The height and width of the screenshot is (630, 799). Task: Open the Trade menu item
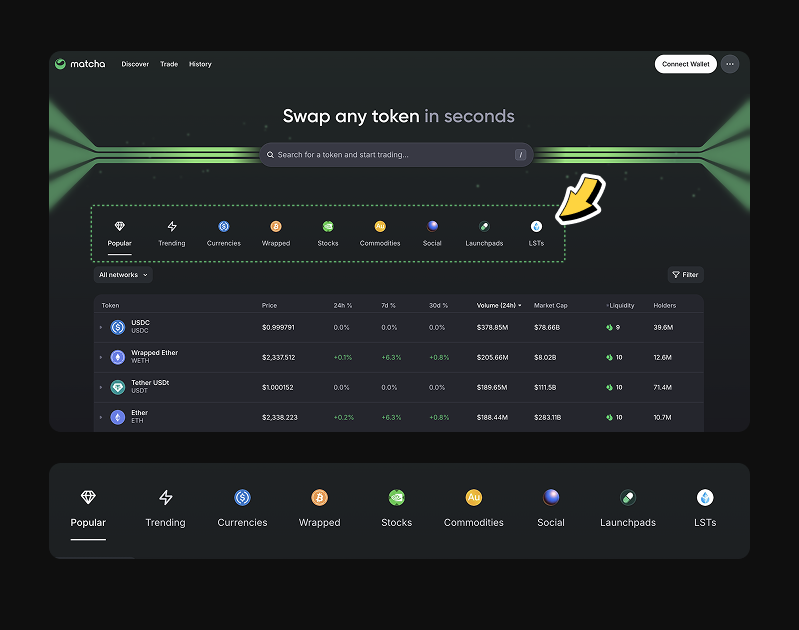click(x=169, y=64)
